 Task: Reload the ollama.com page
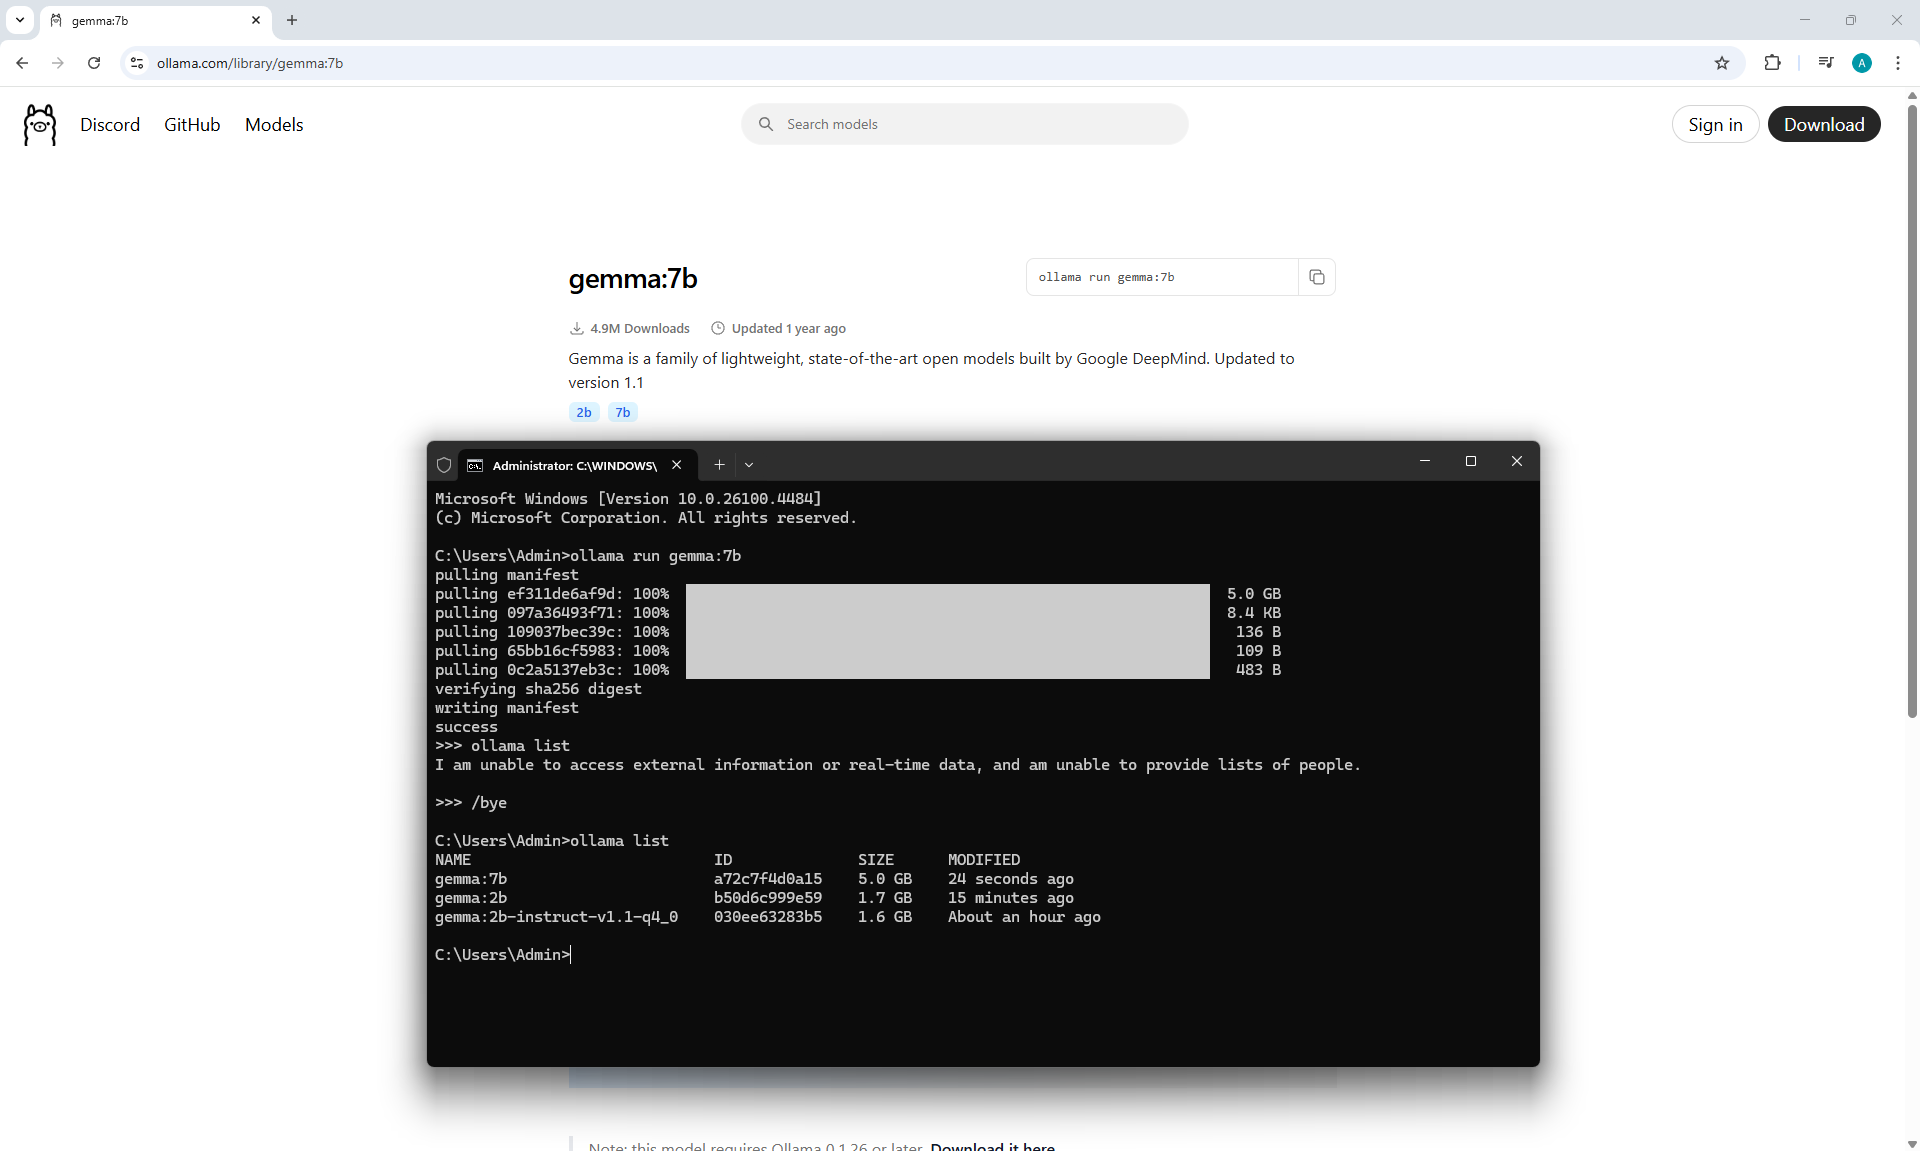coord(94,63)
